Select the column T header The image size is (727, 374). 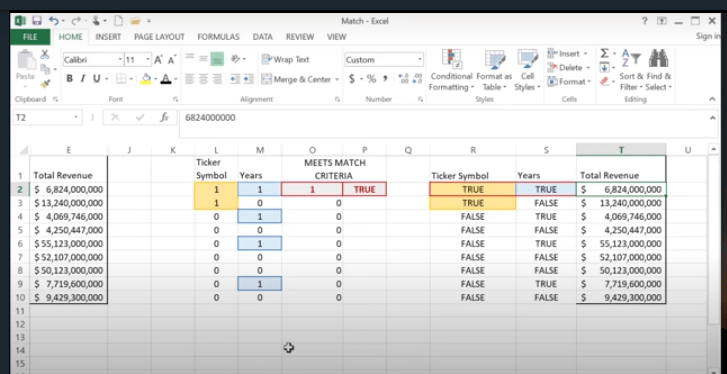point(621,150)
